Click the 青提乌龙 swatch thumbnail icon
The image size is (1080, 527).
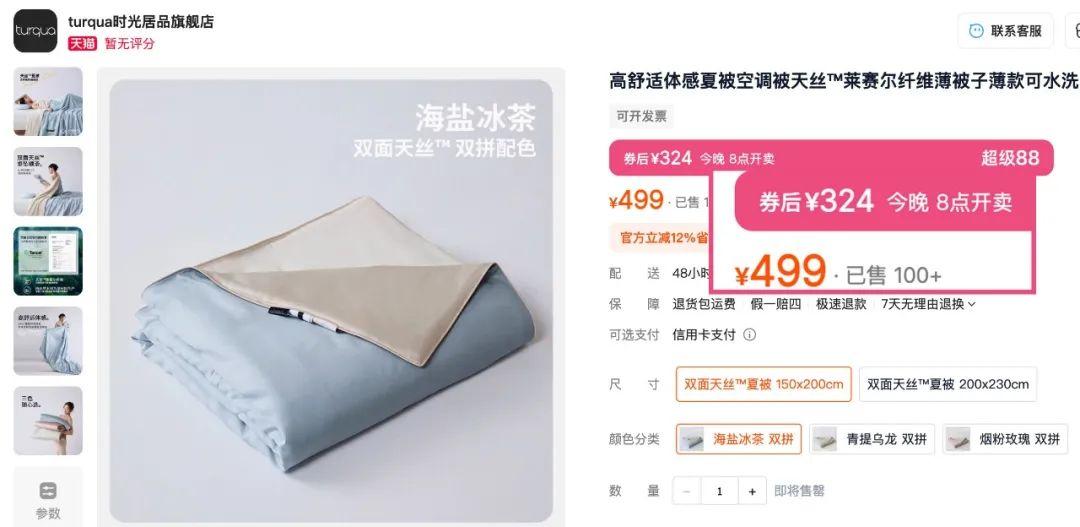coord(824,439)
